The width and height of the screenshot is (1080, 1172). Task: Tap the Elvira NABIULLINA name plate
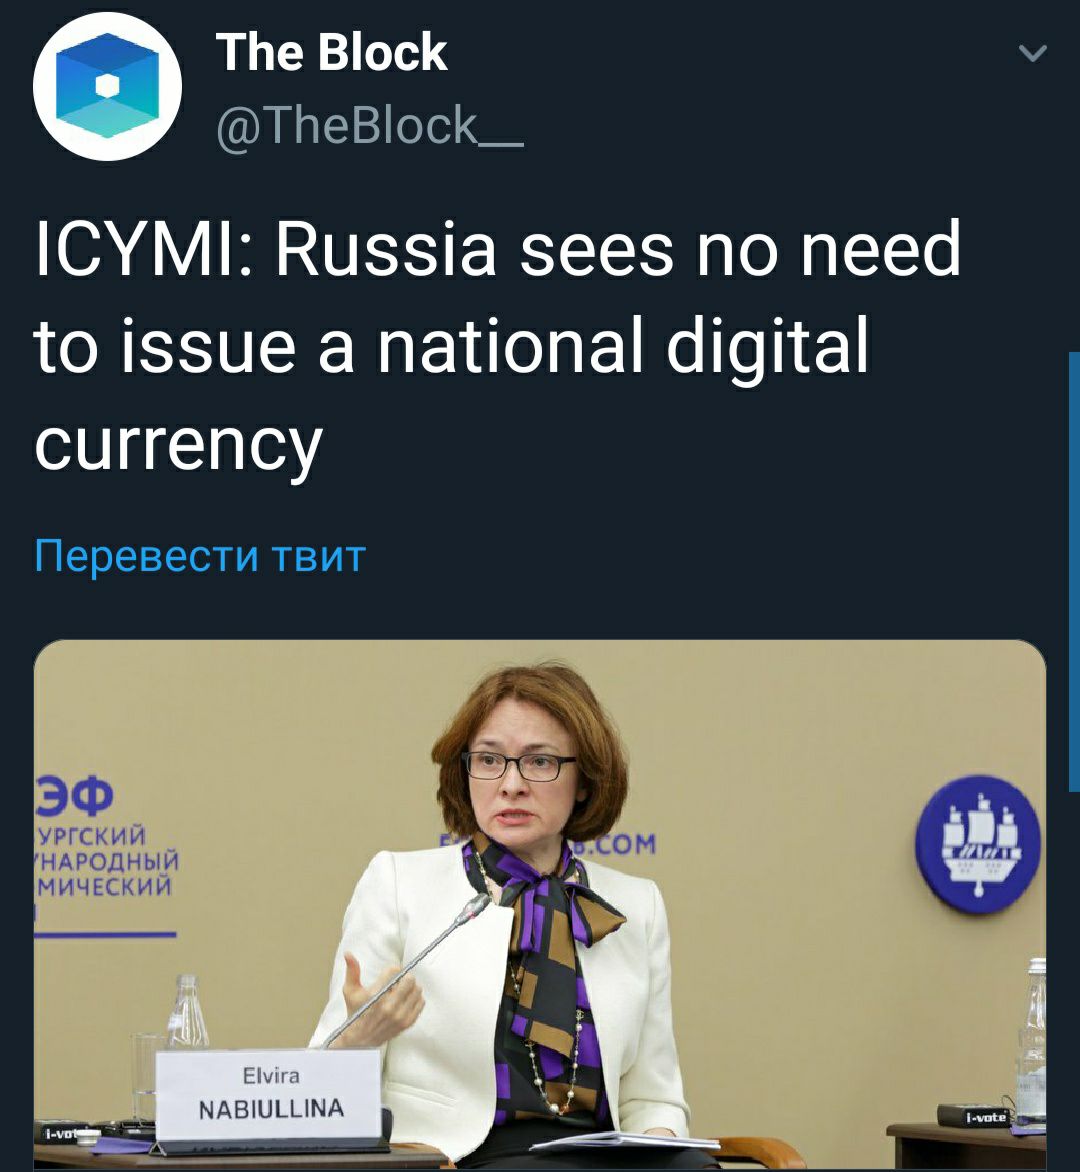pos(270,1094)
